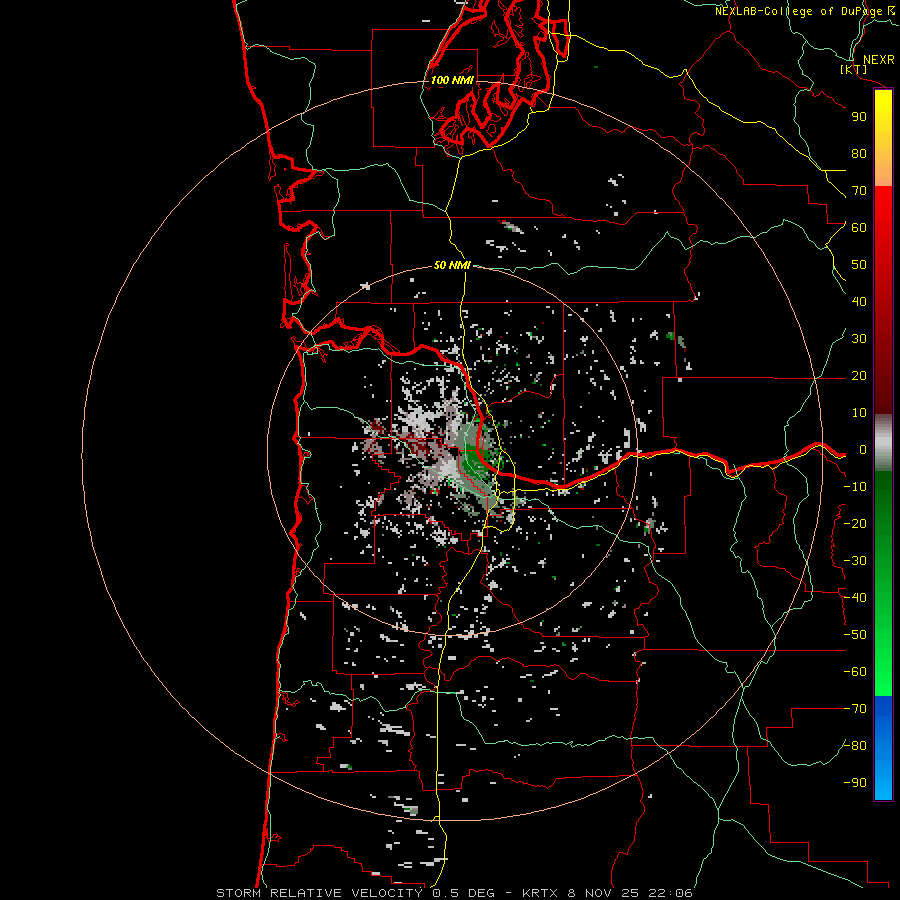Viewport: 900px width, 900px height.
Task: Select the 100 NMI range ring label
Action: 452,80
